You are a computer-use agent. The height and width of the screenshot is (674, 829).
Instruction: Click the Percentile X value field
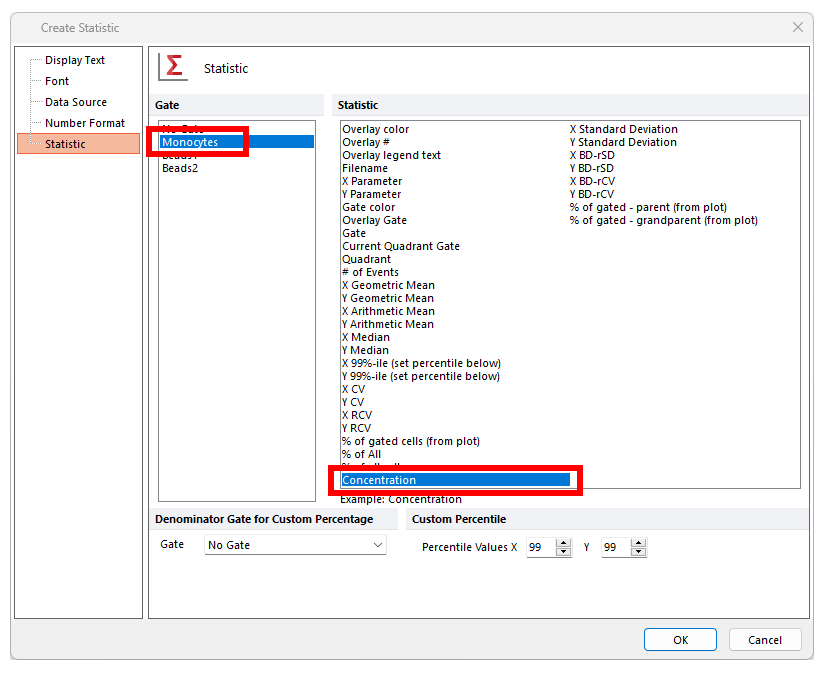click(x=540, y=547)
